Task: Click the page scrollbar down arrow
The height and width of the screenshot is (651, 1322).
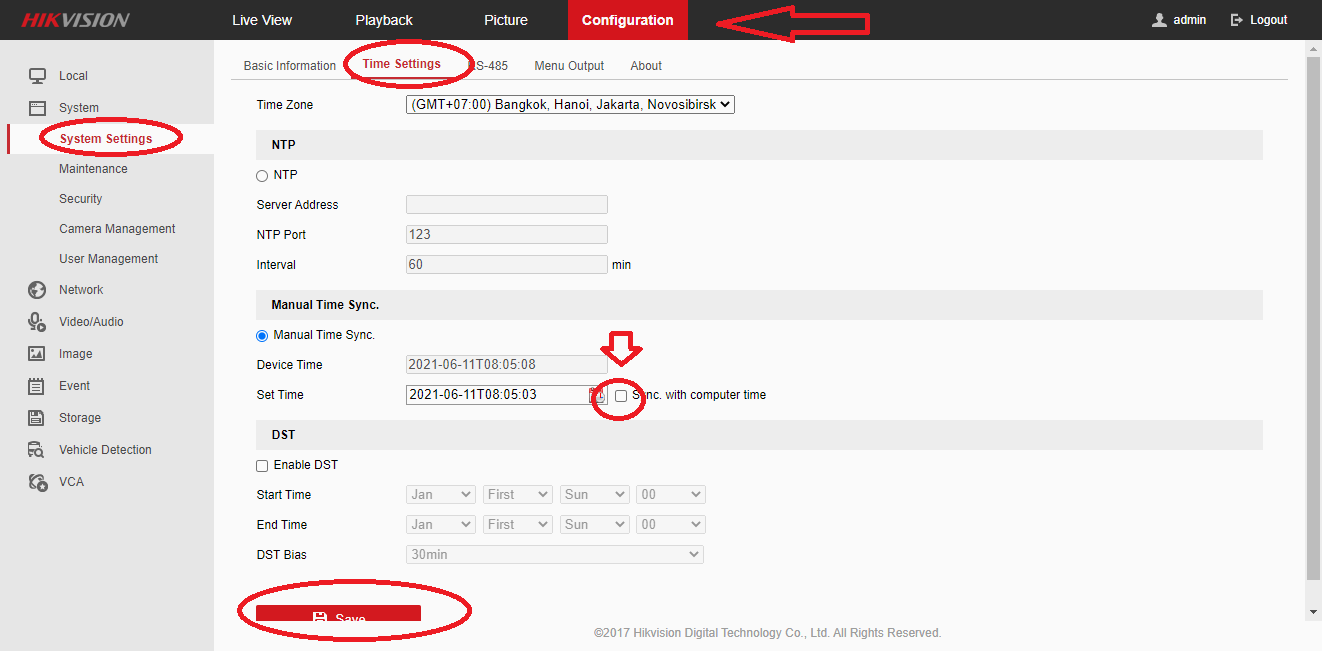Action: point(1314,611)
